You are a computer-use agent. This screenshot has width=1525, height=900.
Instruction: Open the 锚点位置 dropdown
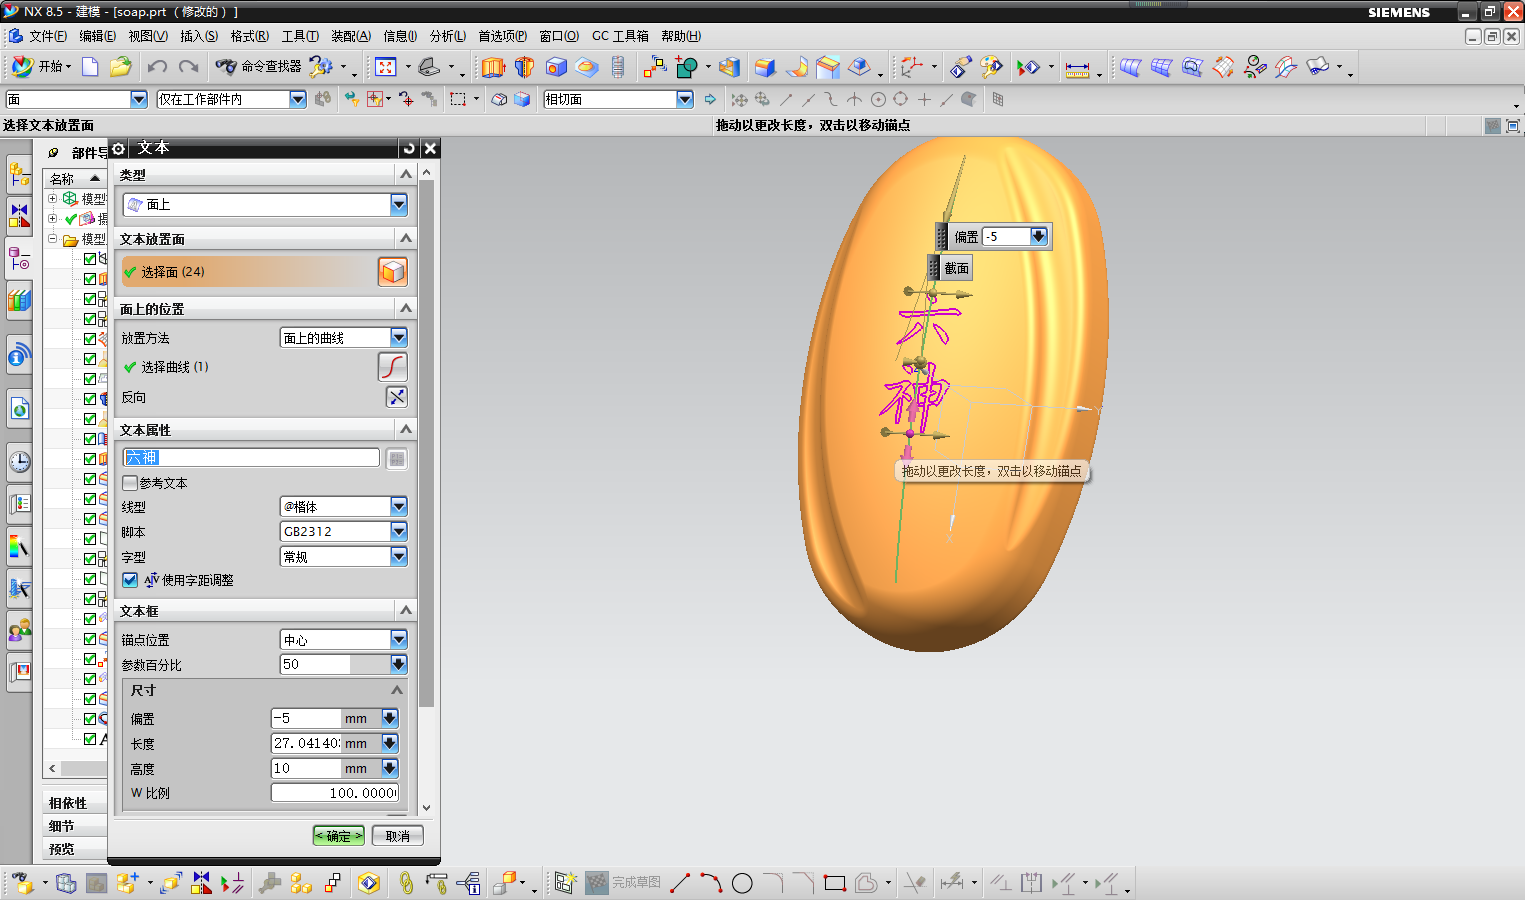coord(343,639)
